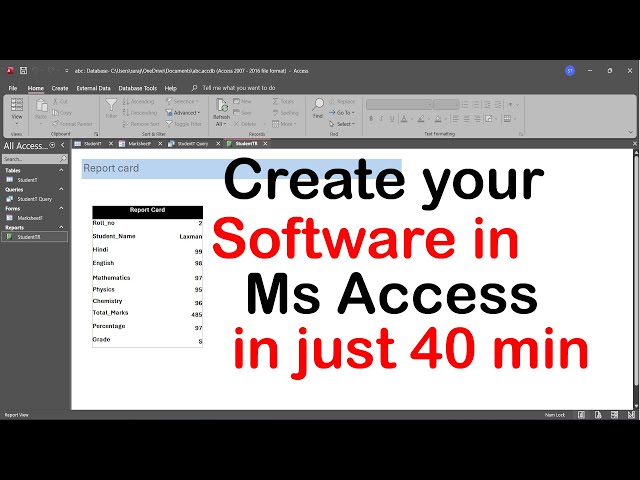Click the Toggle Filter button

(184, 124)
